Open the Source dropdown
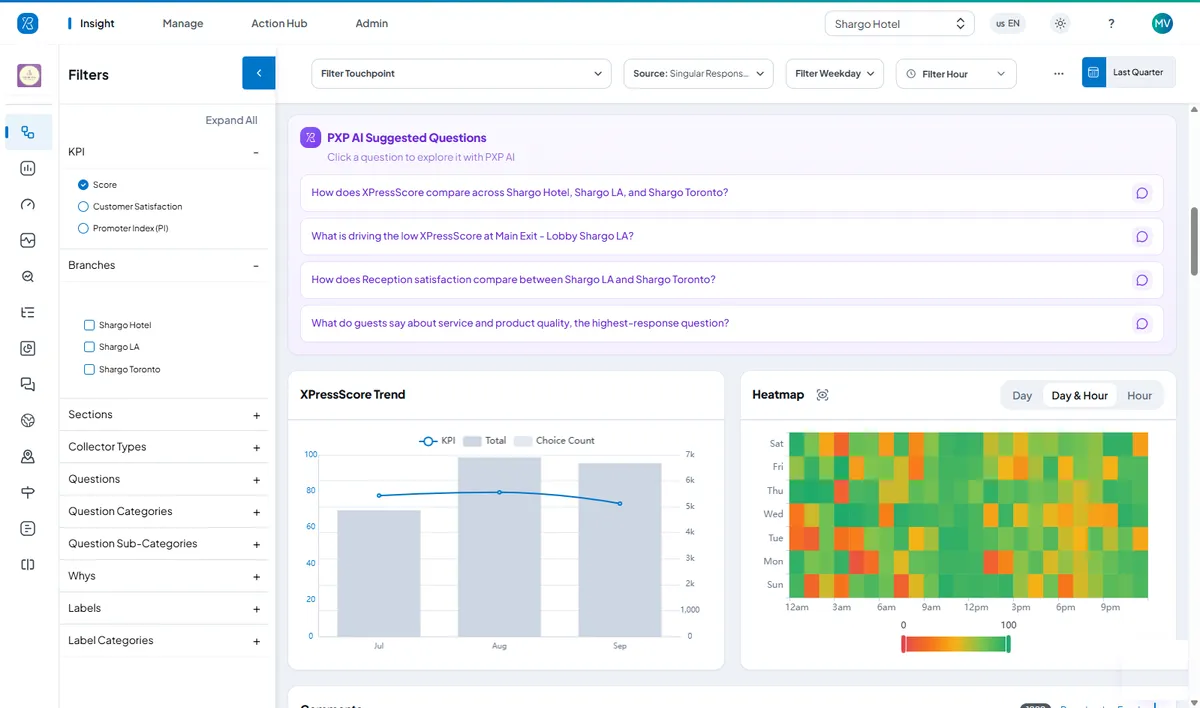The image size is (1200, 708). point(698,73)
